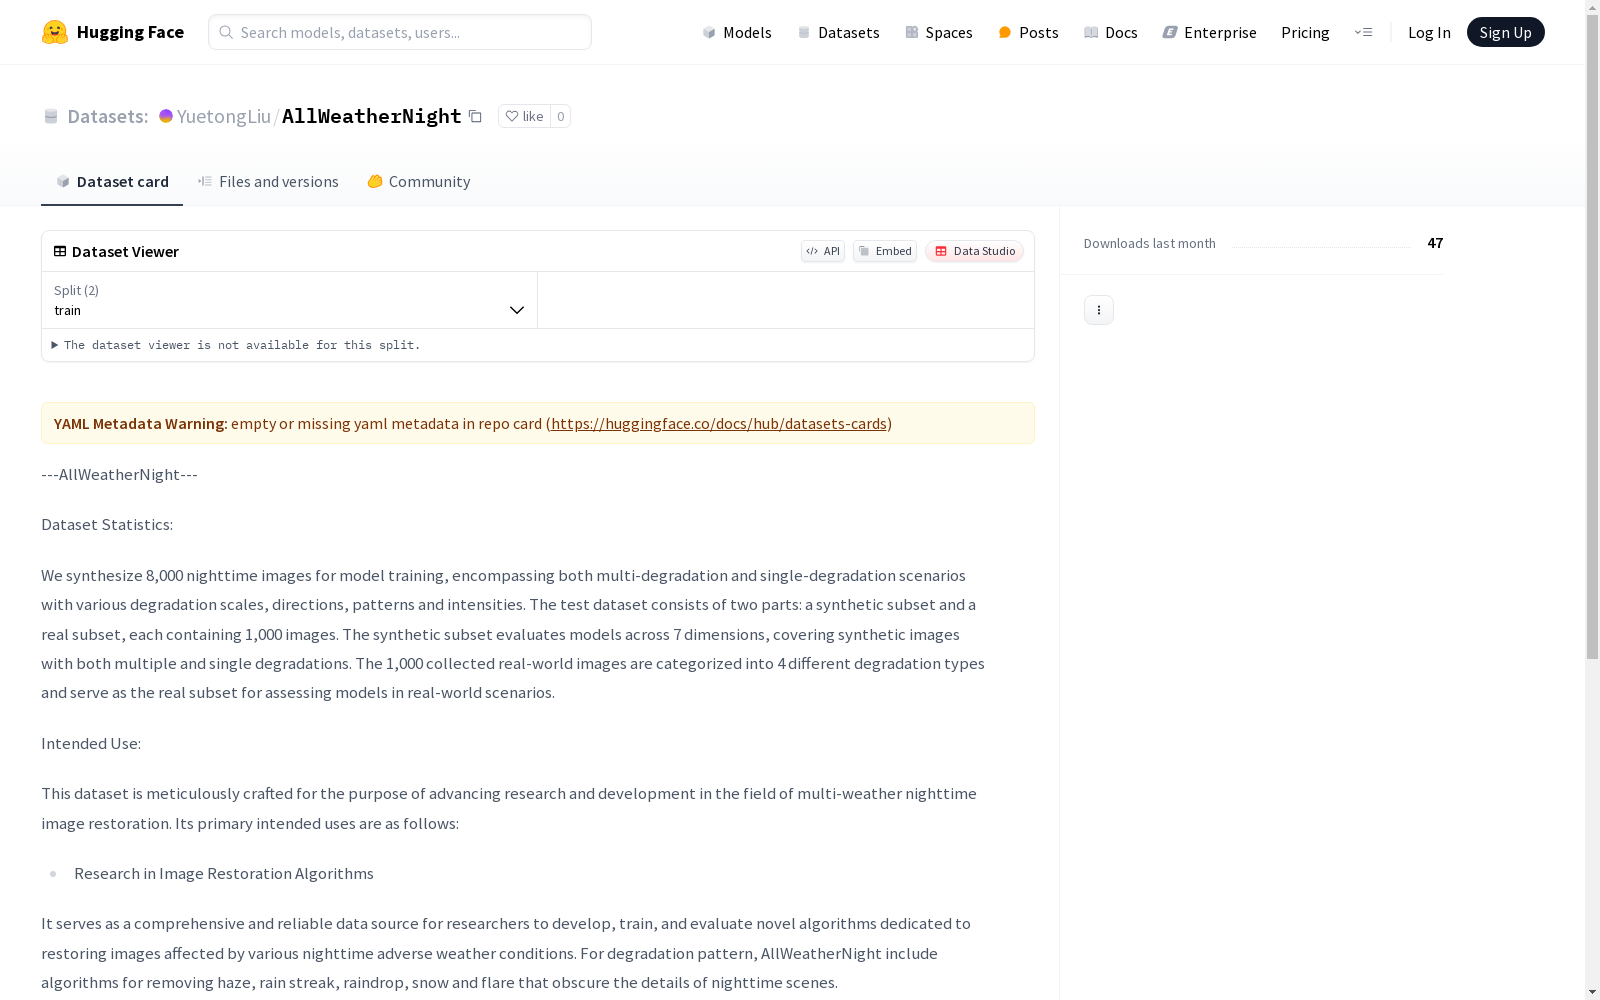
Task: Click the like count showing 0
Action: click(561, 116)
